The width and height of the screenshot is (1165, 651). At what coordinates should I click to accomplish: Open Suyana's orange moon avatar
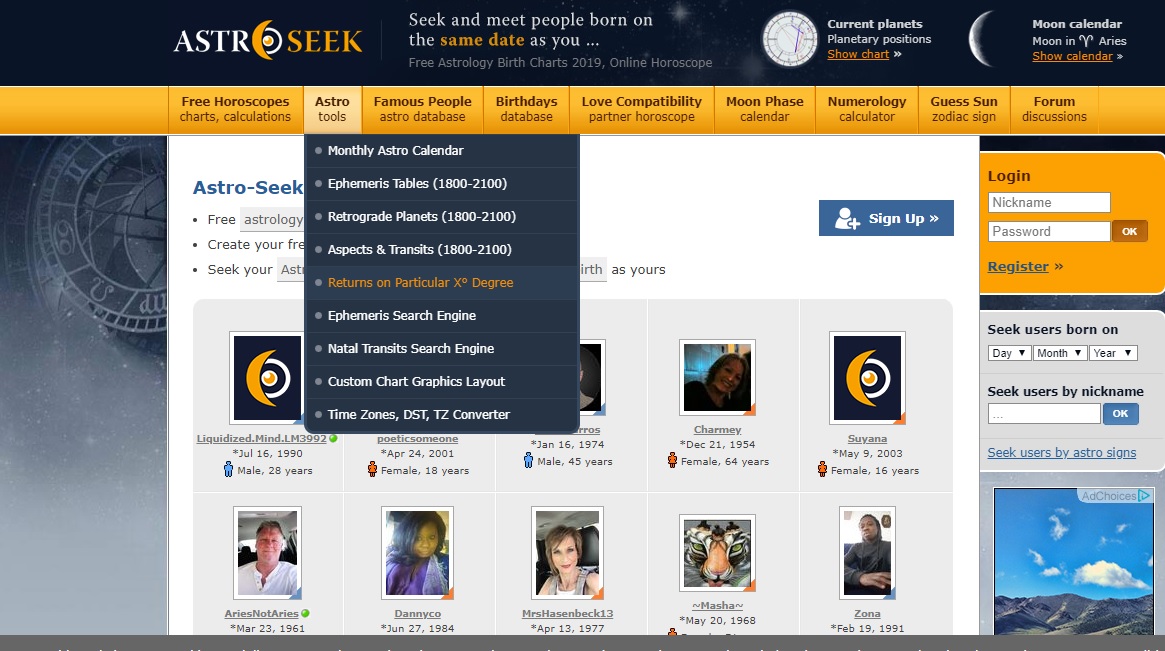[867, 378]
